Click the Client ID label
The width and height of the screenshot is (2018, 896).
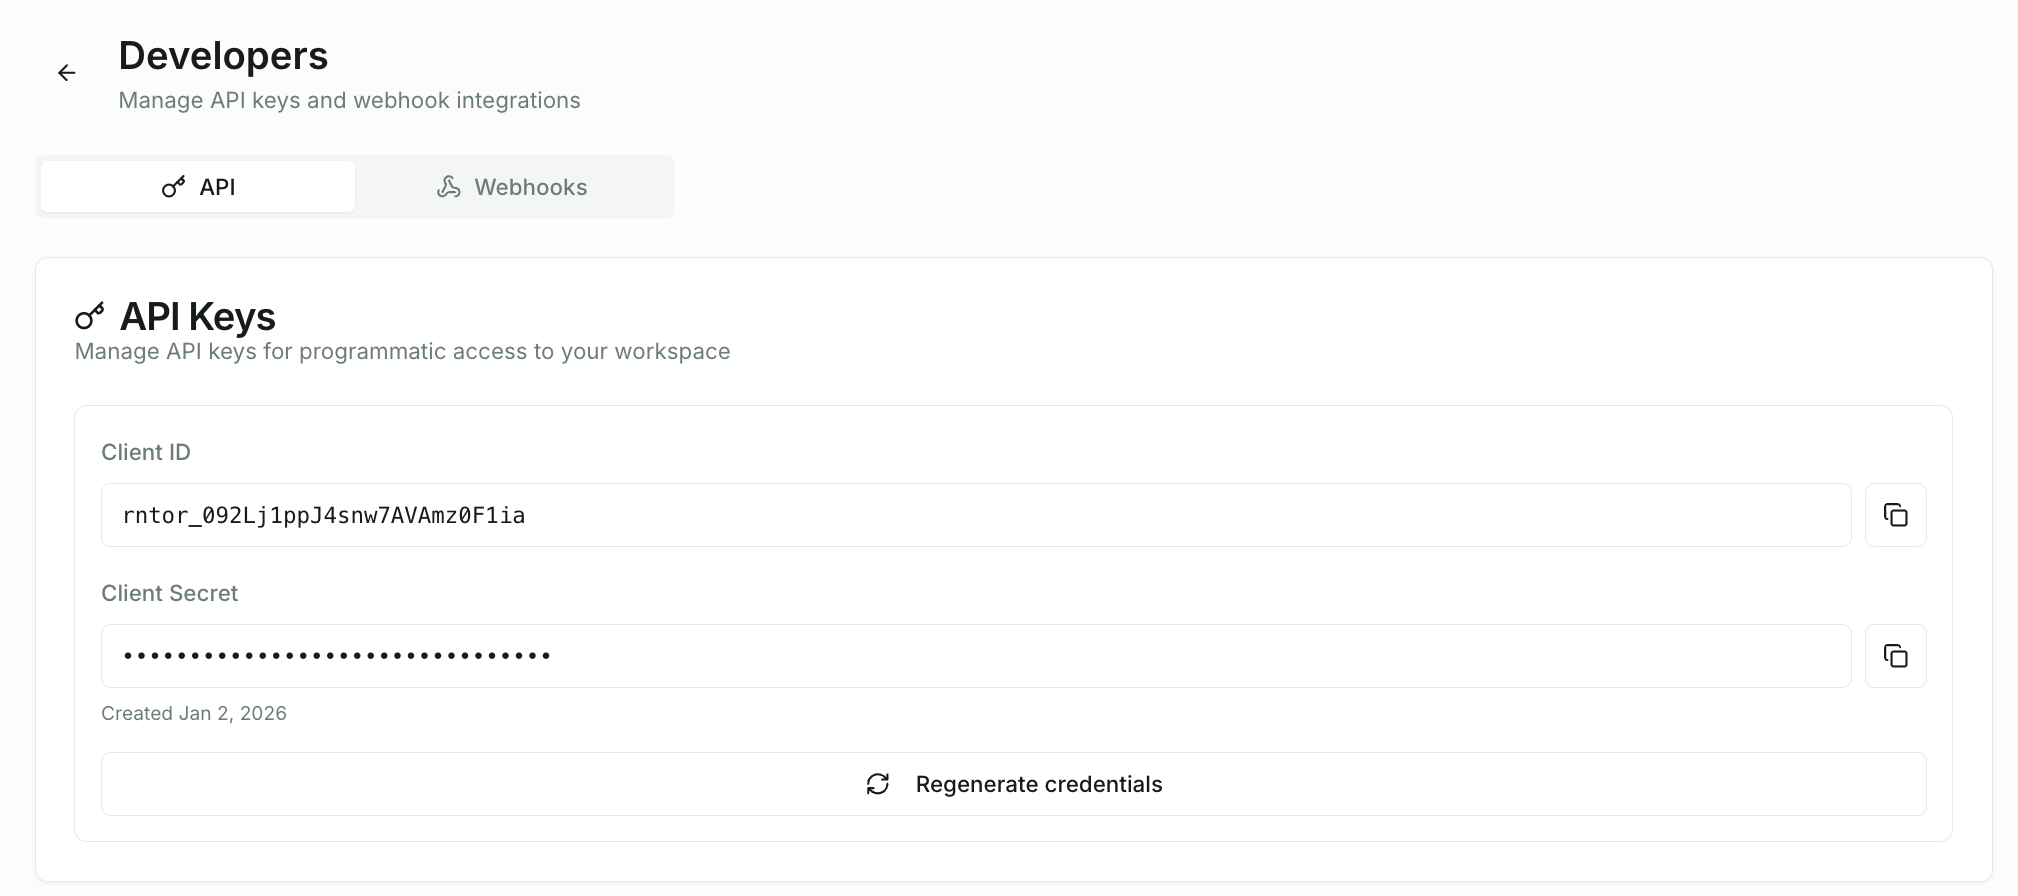pos(146,451)
